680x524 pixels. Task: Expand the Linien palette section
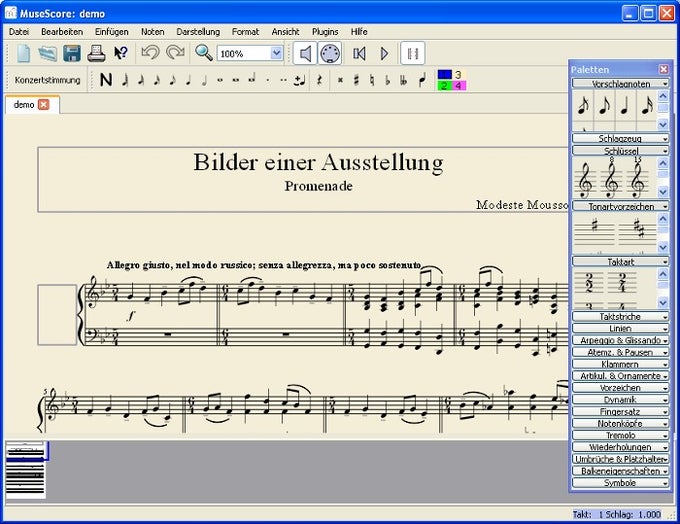[621, 328]
